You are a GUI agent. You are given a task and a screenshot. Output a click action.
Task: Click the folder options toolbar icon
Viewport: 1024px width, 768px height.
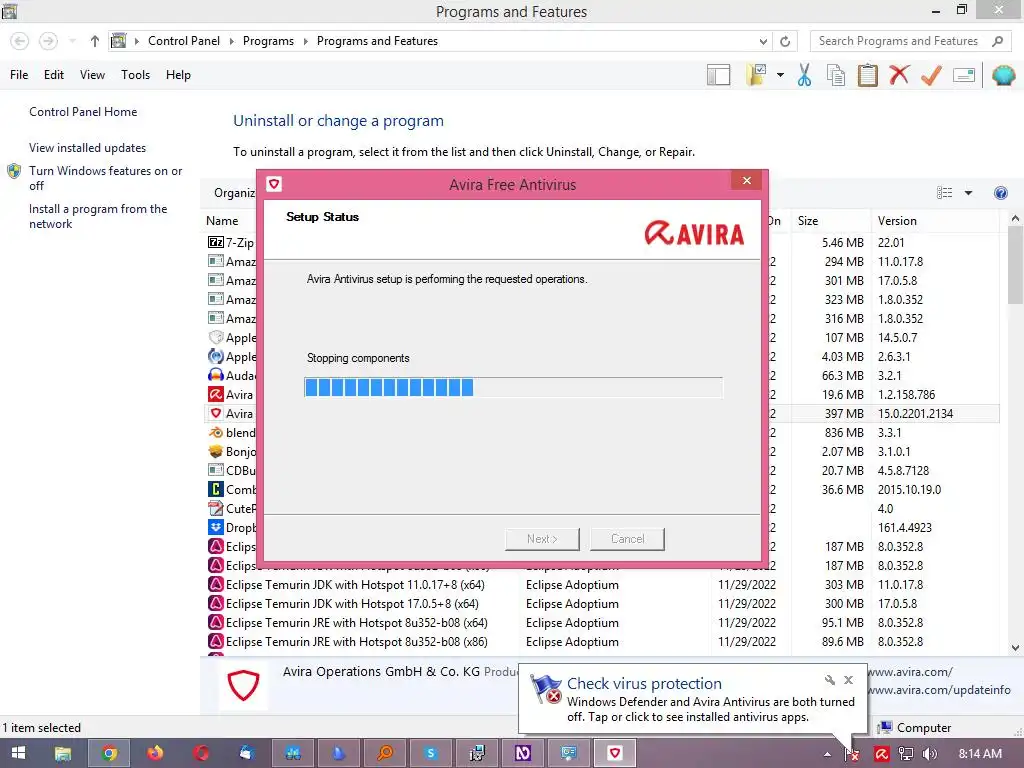pyautogui.click(x=756, y=75)
